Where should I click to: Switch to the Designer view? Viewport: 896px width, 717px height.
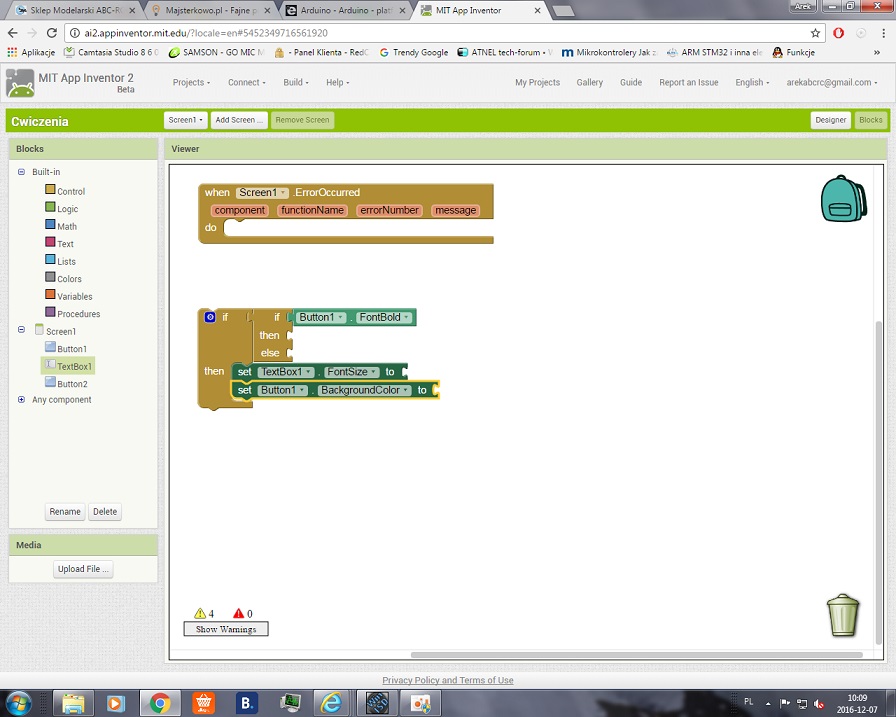point(830,120)
